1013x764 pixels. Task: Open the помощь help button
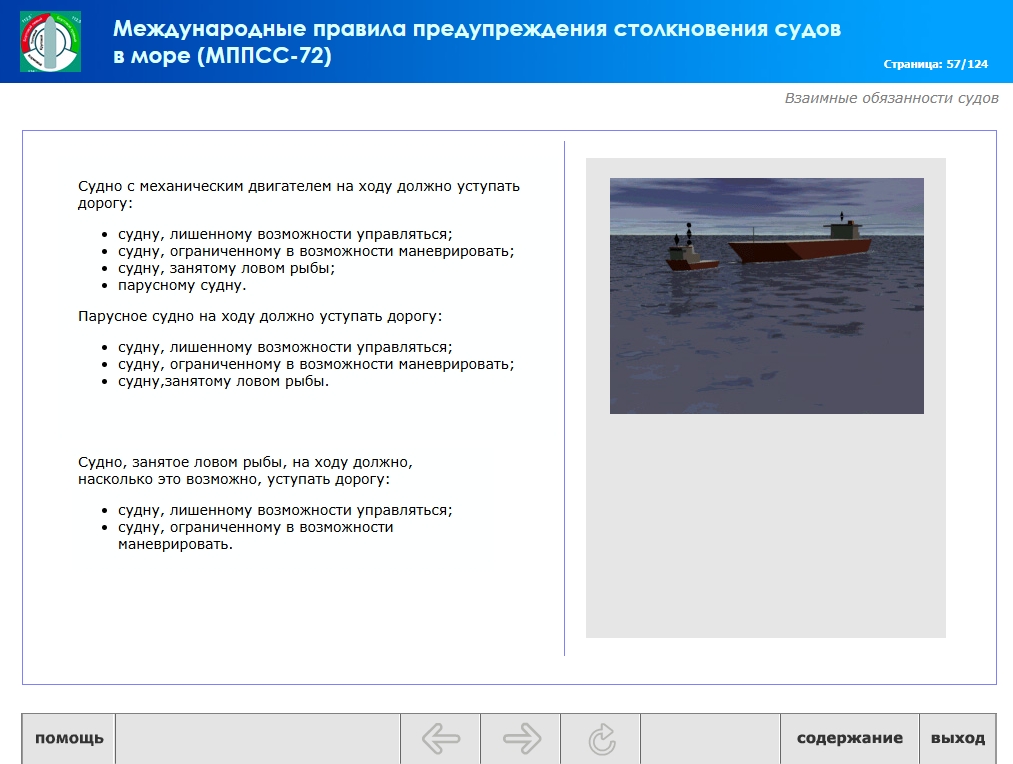[x=69, y=738]
